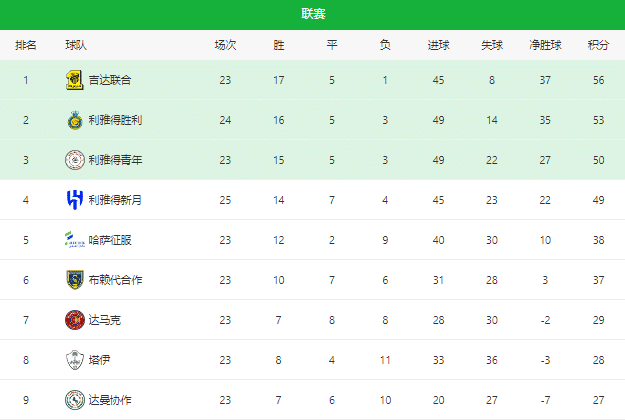Open the 塔伊 team name link
625x420 pixels.
click(98, 360)
